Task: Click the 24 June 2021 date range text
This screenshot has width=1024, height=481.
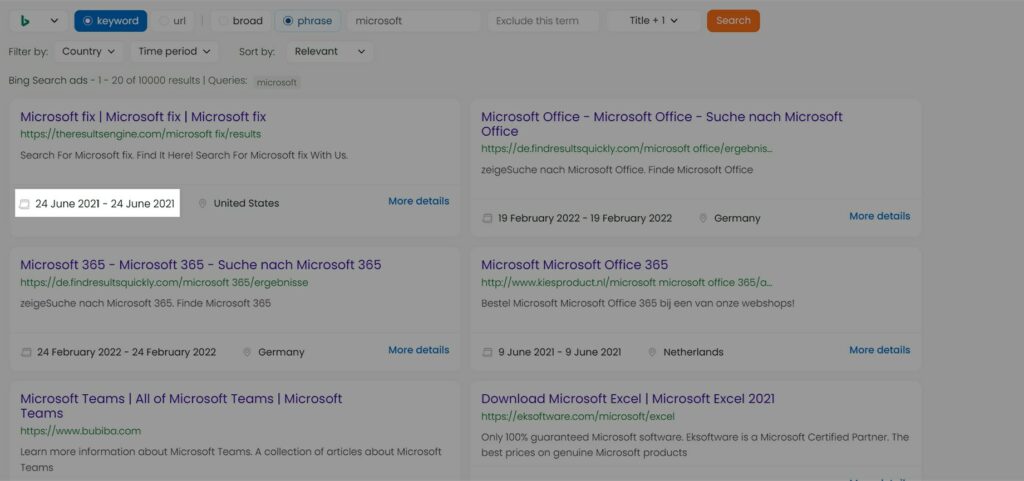Action: 104,204
